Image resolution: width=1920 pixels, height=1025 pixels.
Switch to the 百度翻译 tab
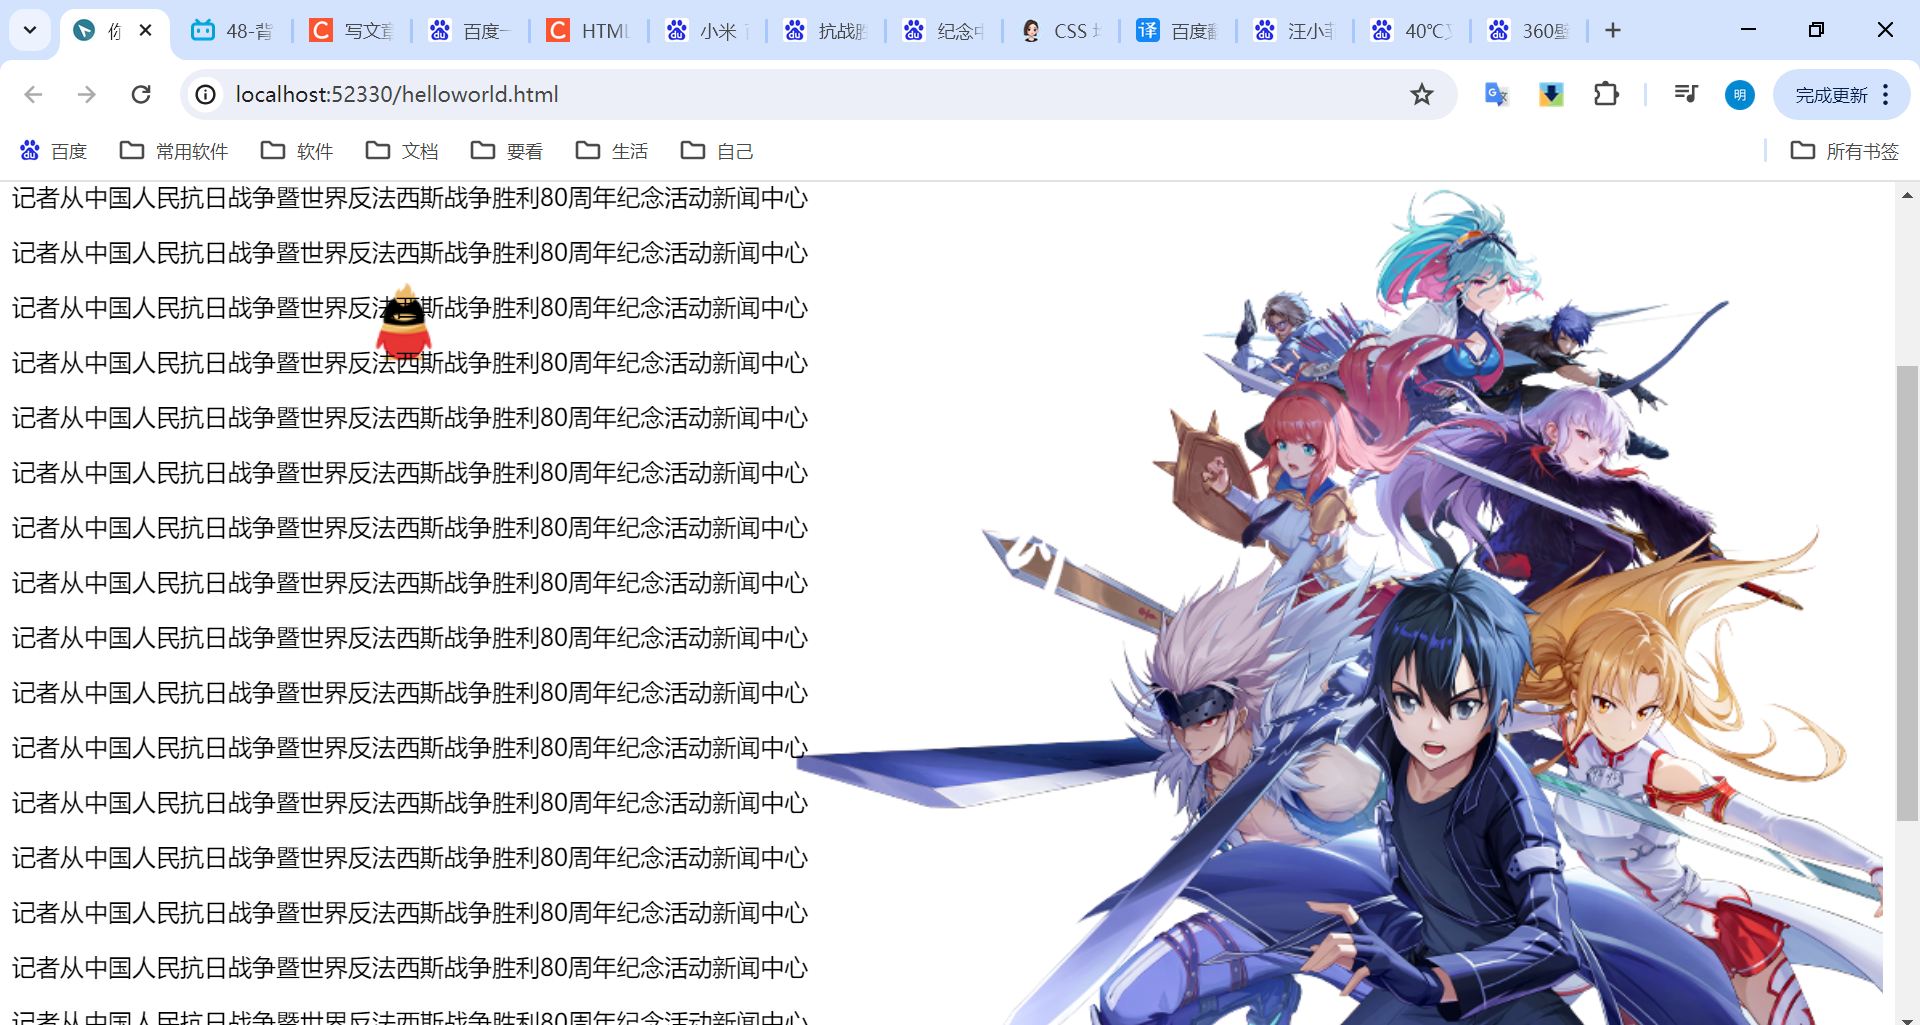(x=1178, y=31)
